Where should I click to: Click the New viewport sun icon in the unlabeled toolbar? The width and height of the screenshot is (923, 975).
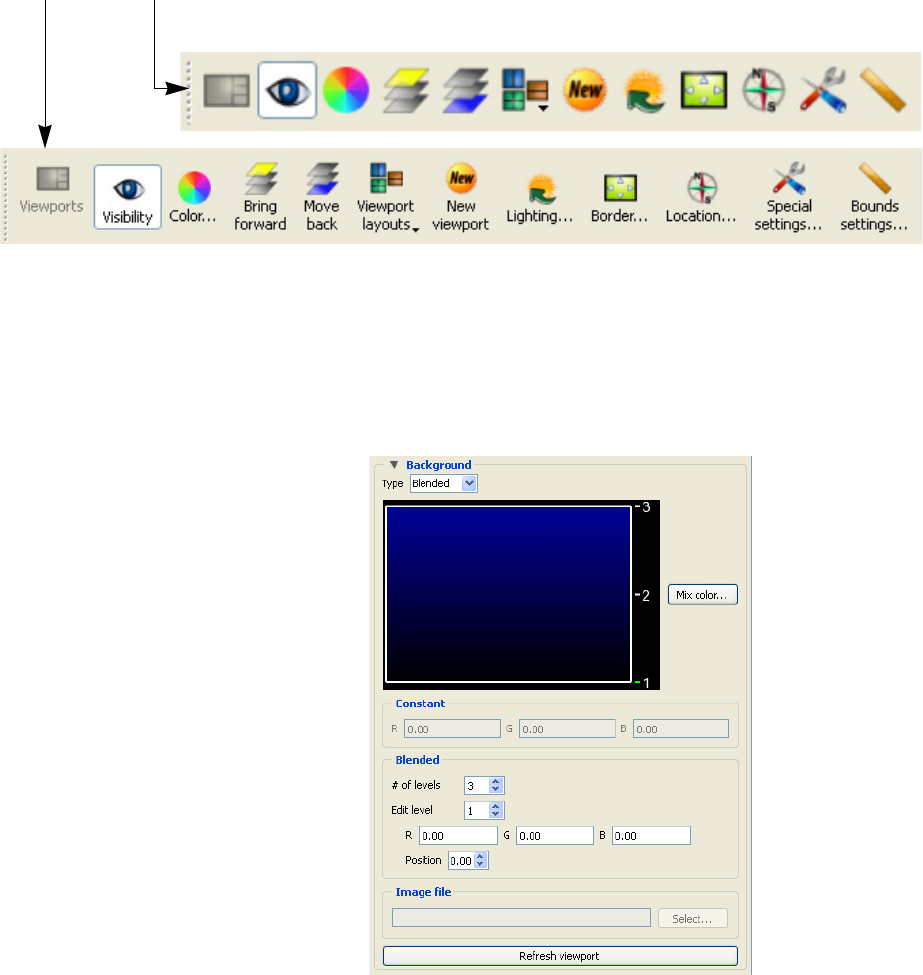pos(585,91)
